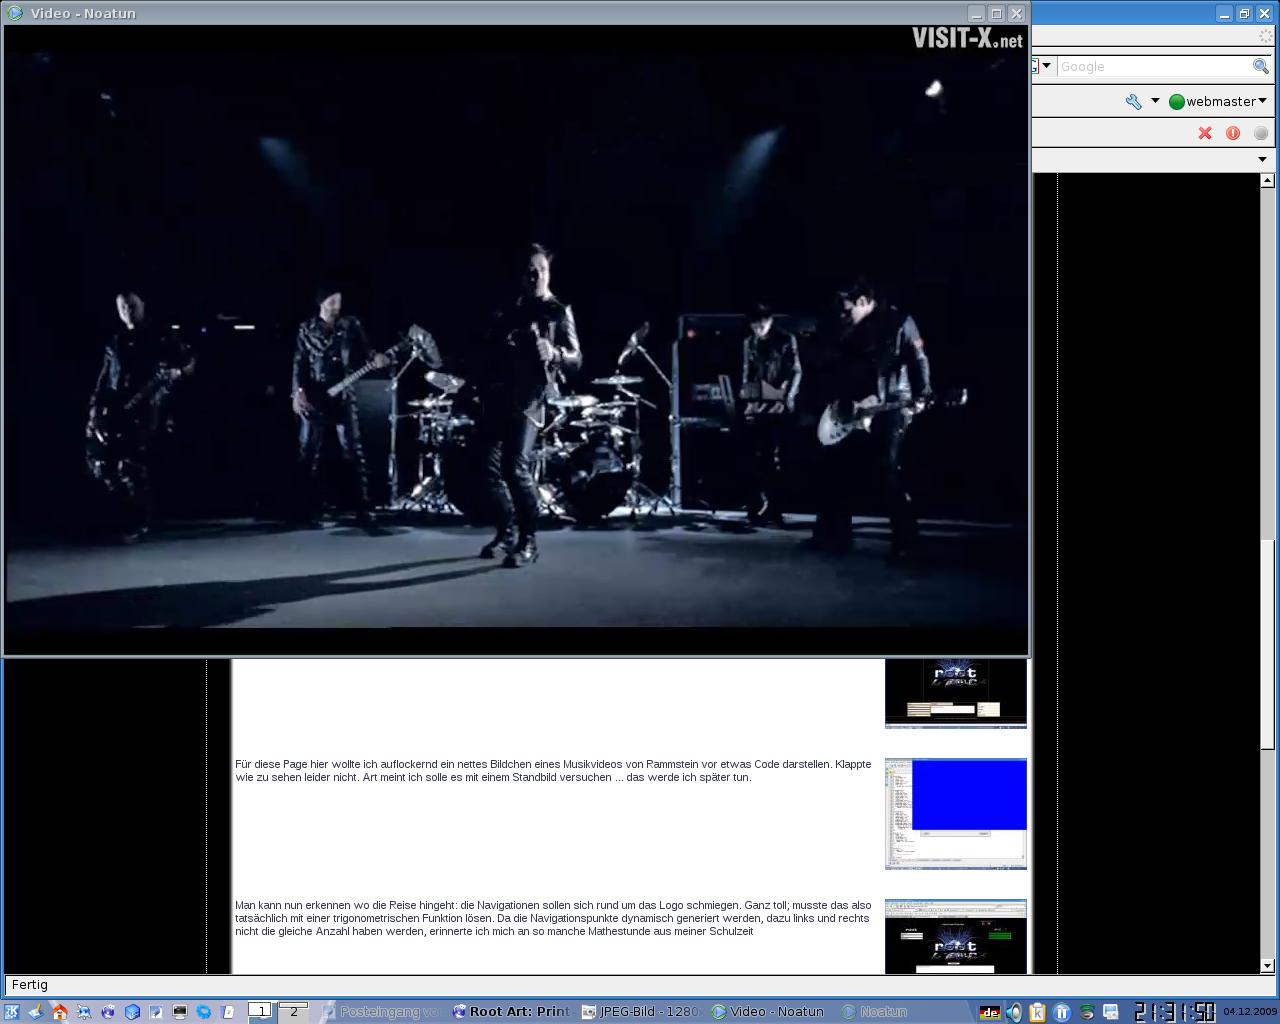The height and width of the screenshot is (1024, 1280).
Task: Open the webmaster dropdown
Action: (x=1218, y=101)
